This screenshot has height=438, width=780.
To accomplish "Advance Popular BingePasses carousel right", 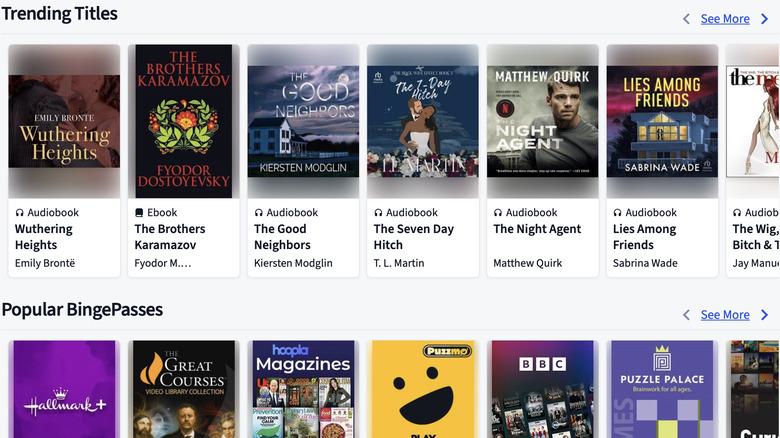I will tap(765, 315).
